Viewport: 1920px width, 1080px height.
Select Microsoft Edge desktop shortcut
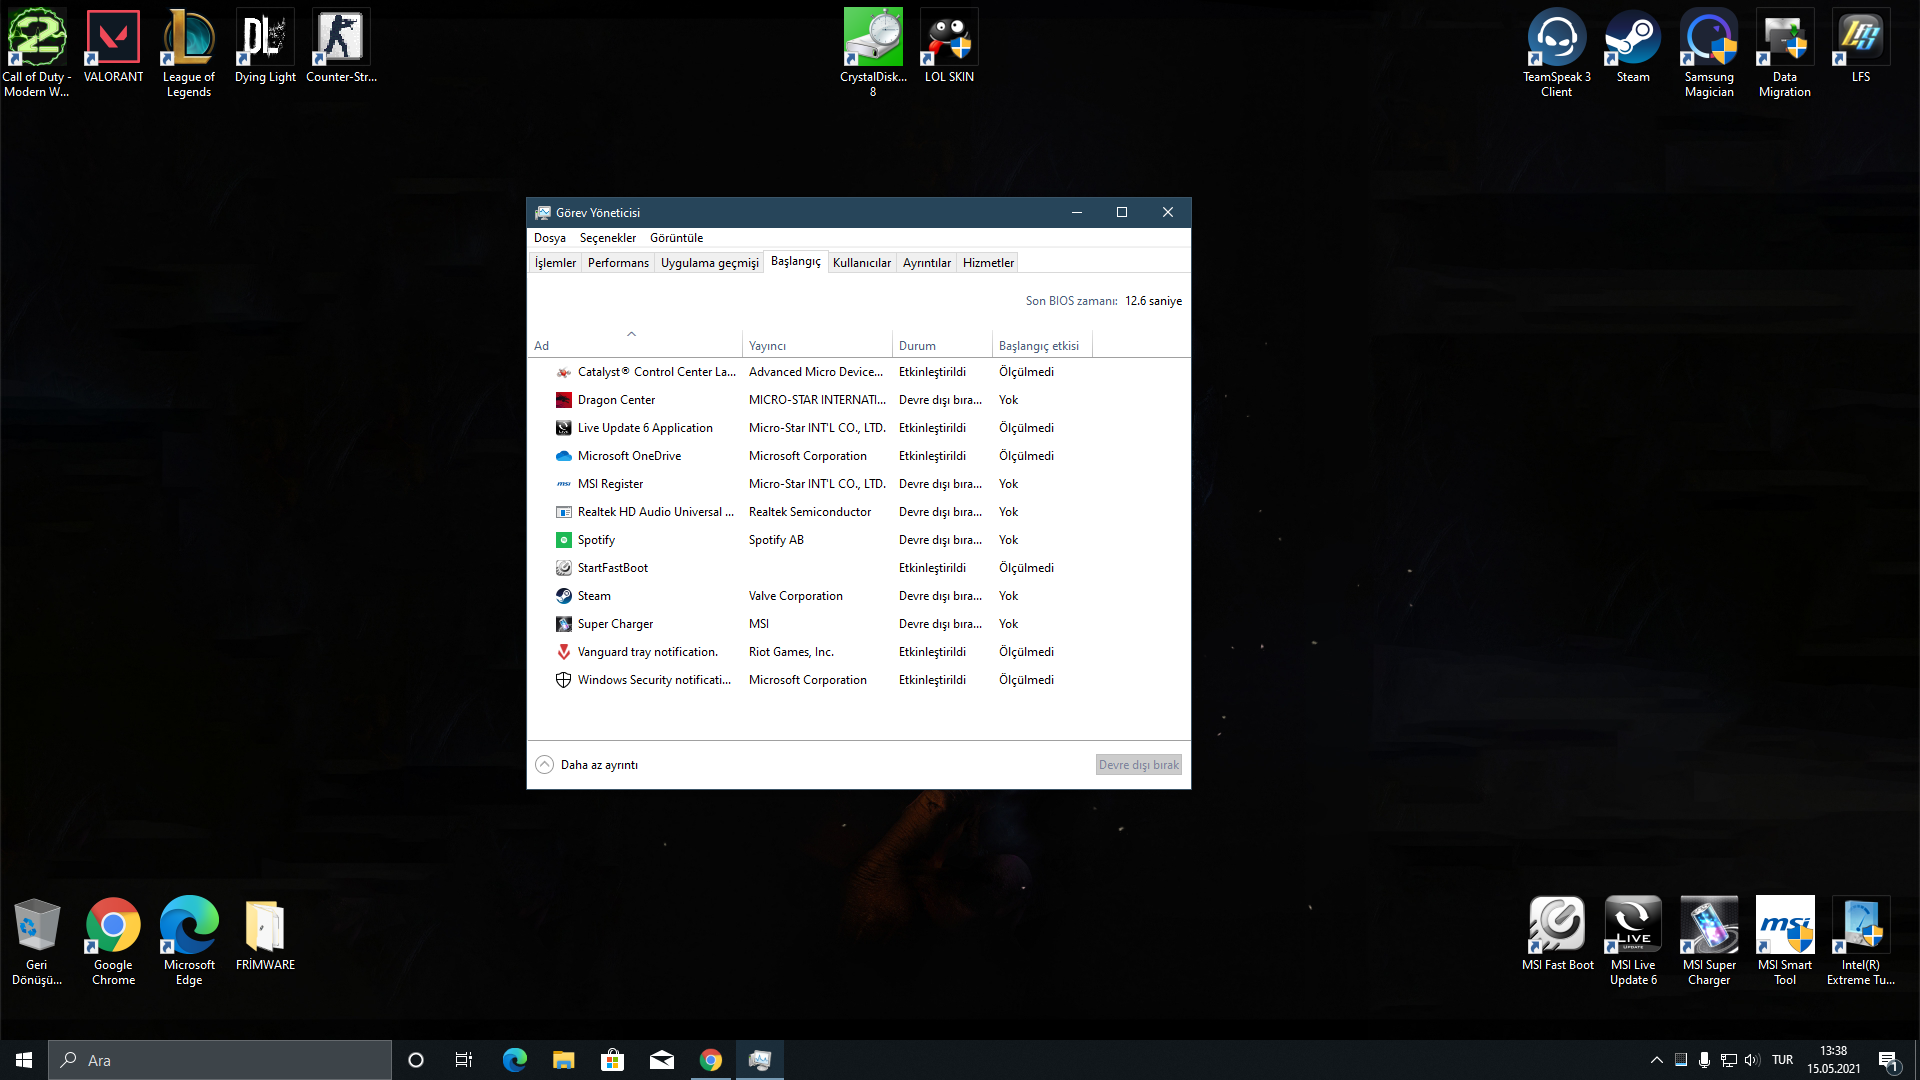(x=189, y=940)
